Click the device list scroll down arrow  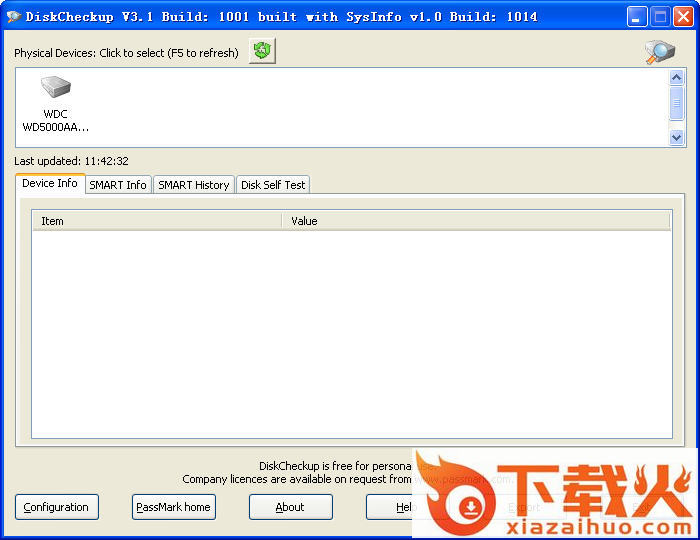coord(676,137)
